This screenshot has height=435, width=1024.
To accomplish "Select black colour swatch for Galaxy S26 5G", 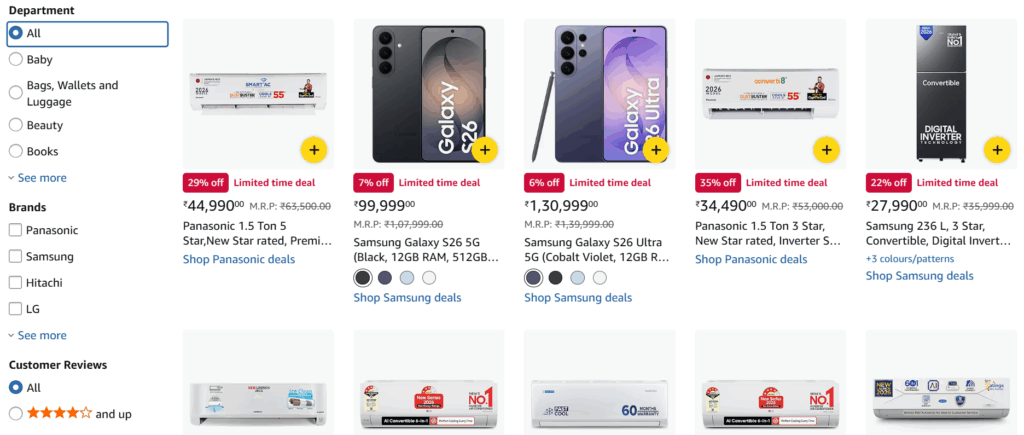I will [x=363, y=278].
